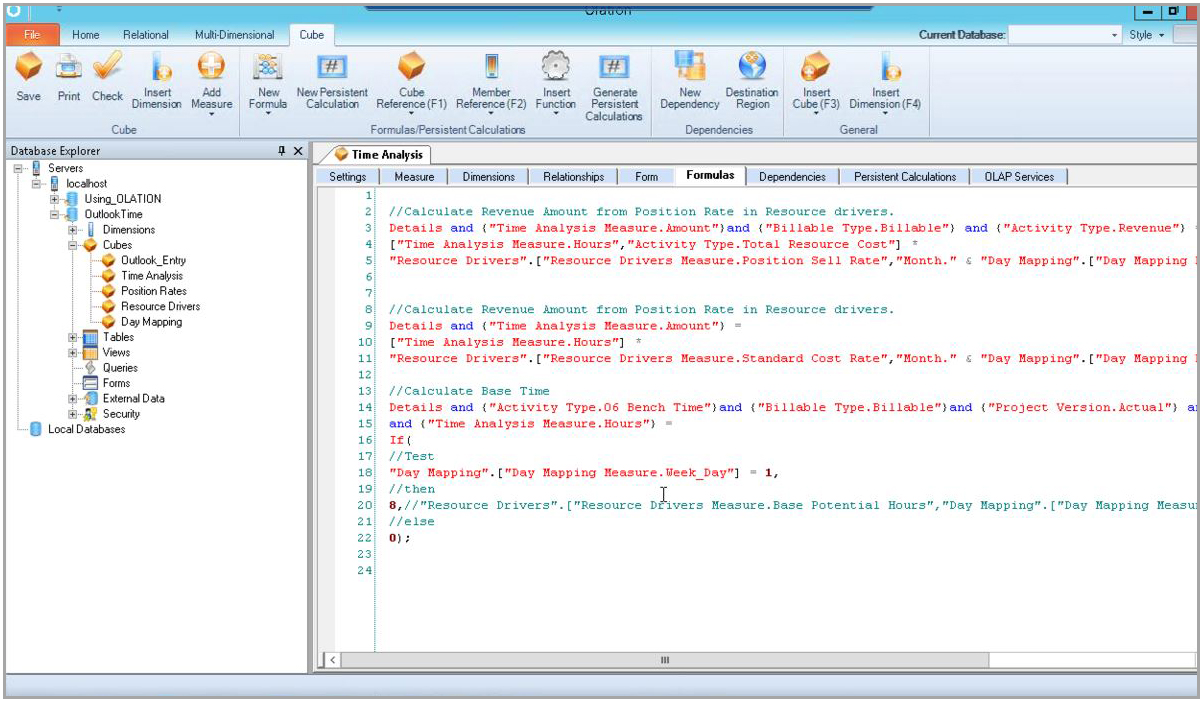
Task: Close the Database Explorer panel
Action: point(298,151)
